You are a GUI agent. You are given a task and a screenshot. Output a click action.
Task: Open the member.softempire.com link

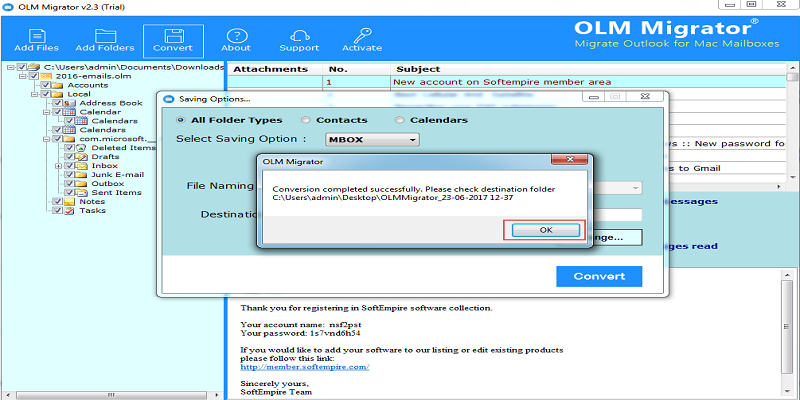tap(305, 367)
